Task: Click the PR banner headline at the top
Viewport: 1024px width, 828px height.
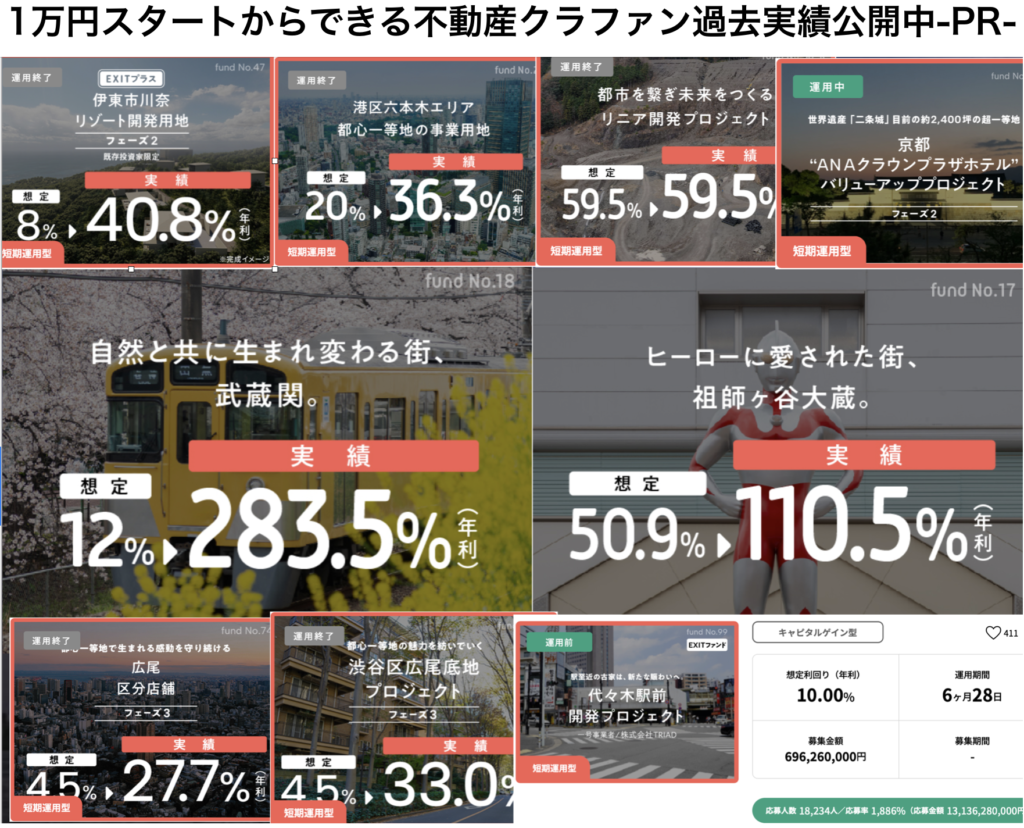Action: (512, 22)
